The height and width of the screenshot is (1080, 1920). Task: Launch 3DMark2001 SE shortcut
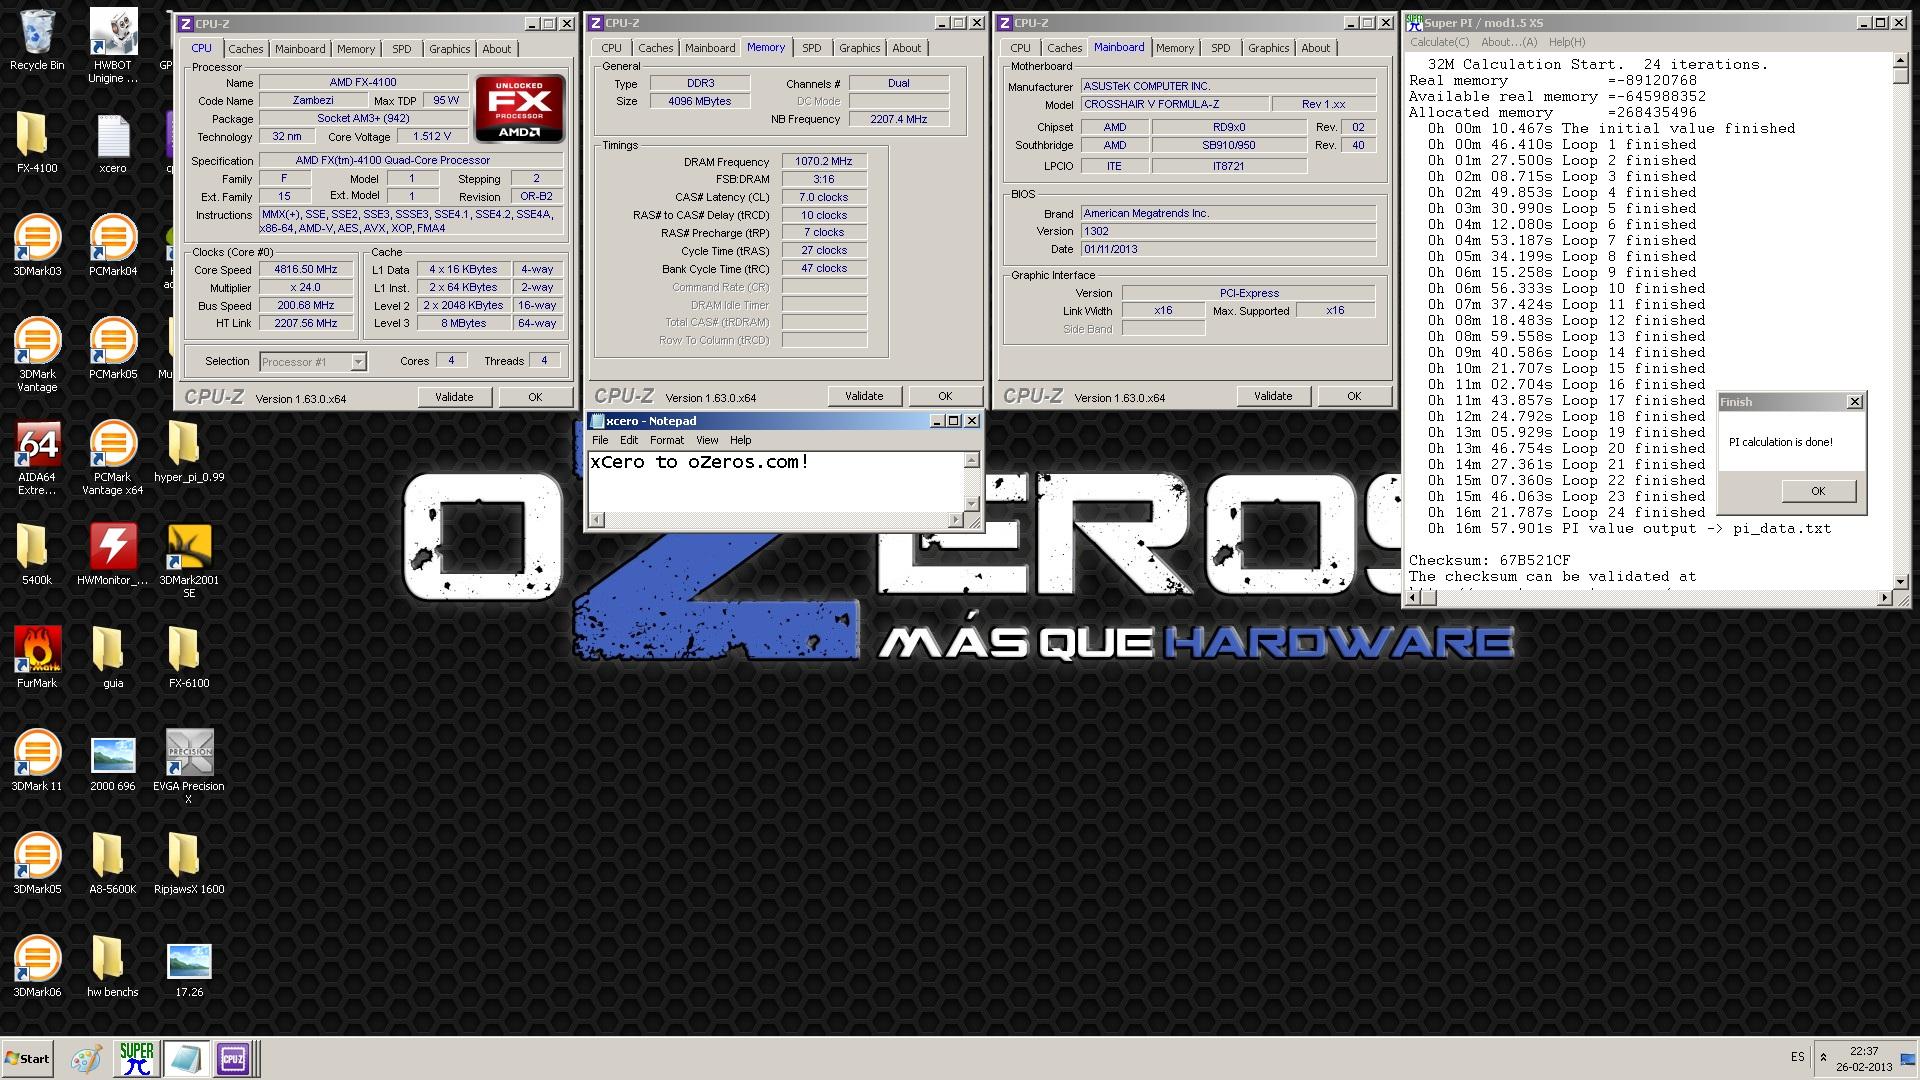(x=189, y=561)
